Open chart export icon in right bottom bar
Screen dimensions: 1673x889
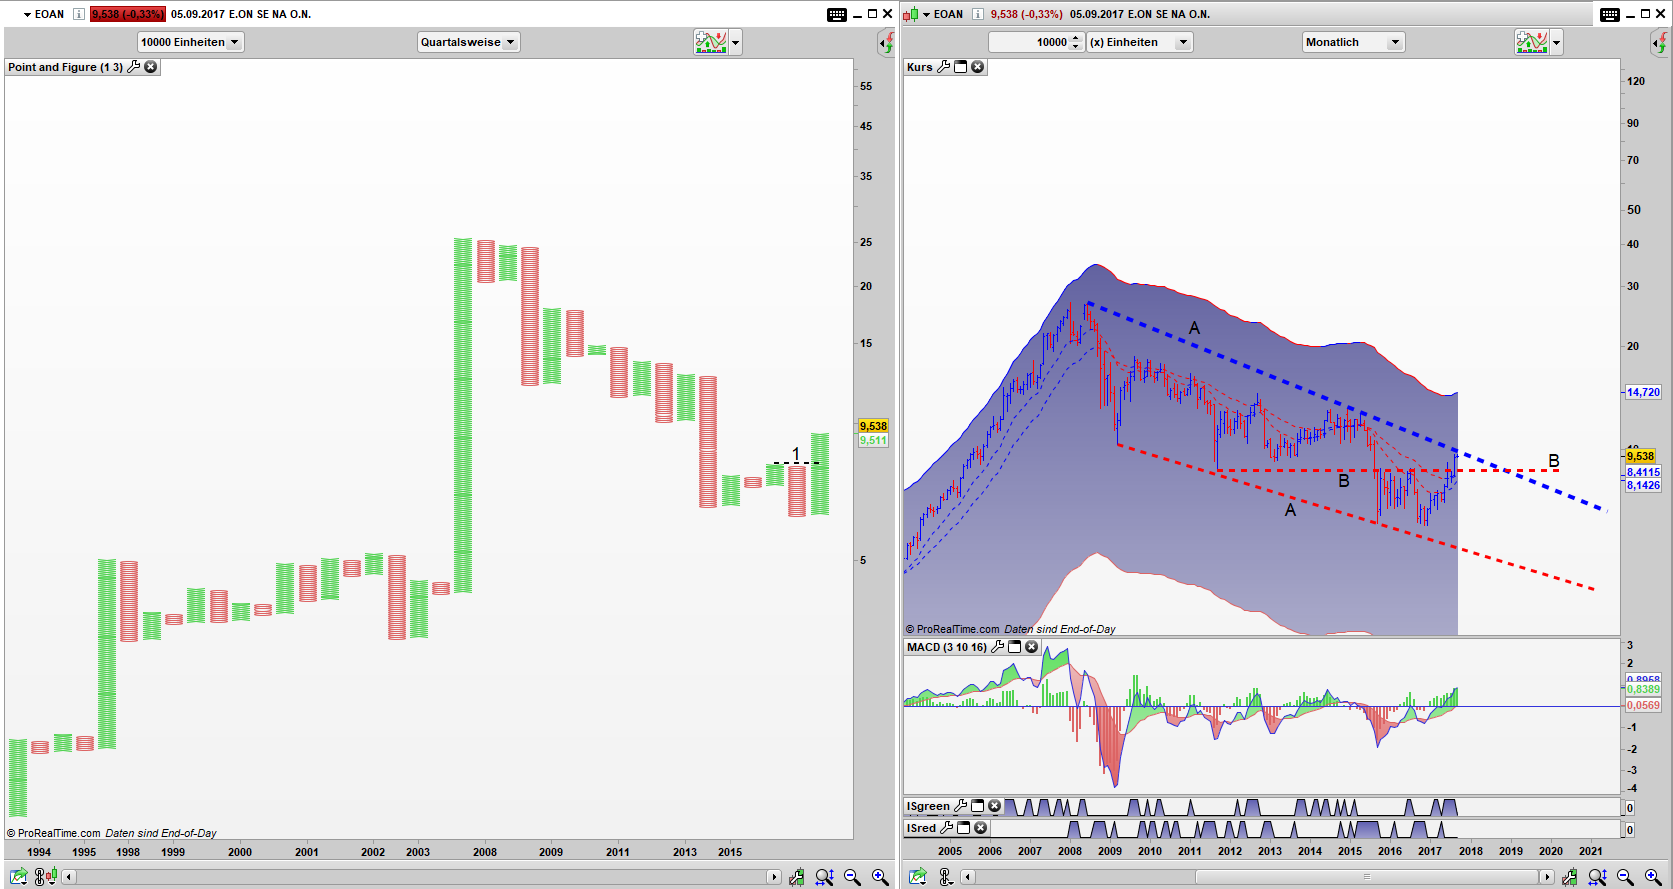[x=918, y=877]
